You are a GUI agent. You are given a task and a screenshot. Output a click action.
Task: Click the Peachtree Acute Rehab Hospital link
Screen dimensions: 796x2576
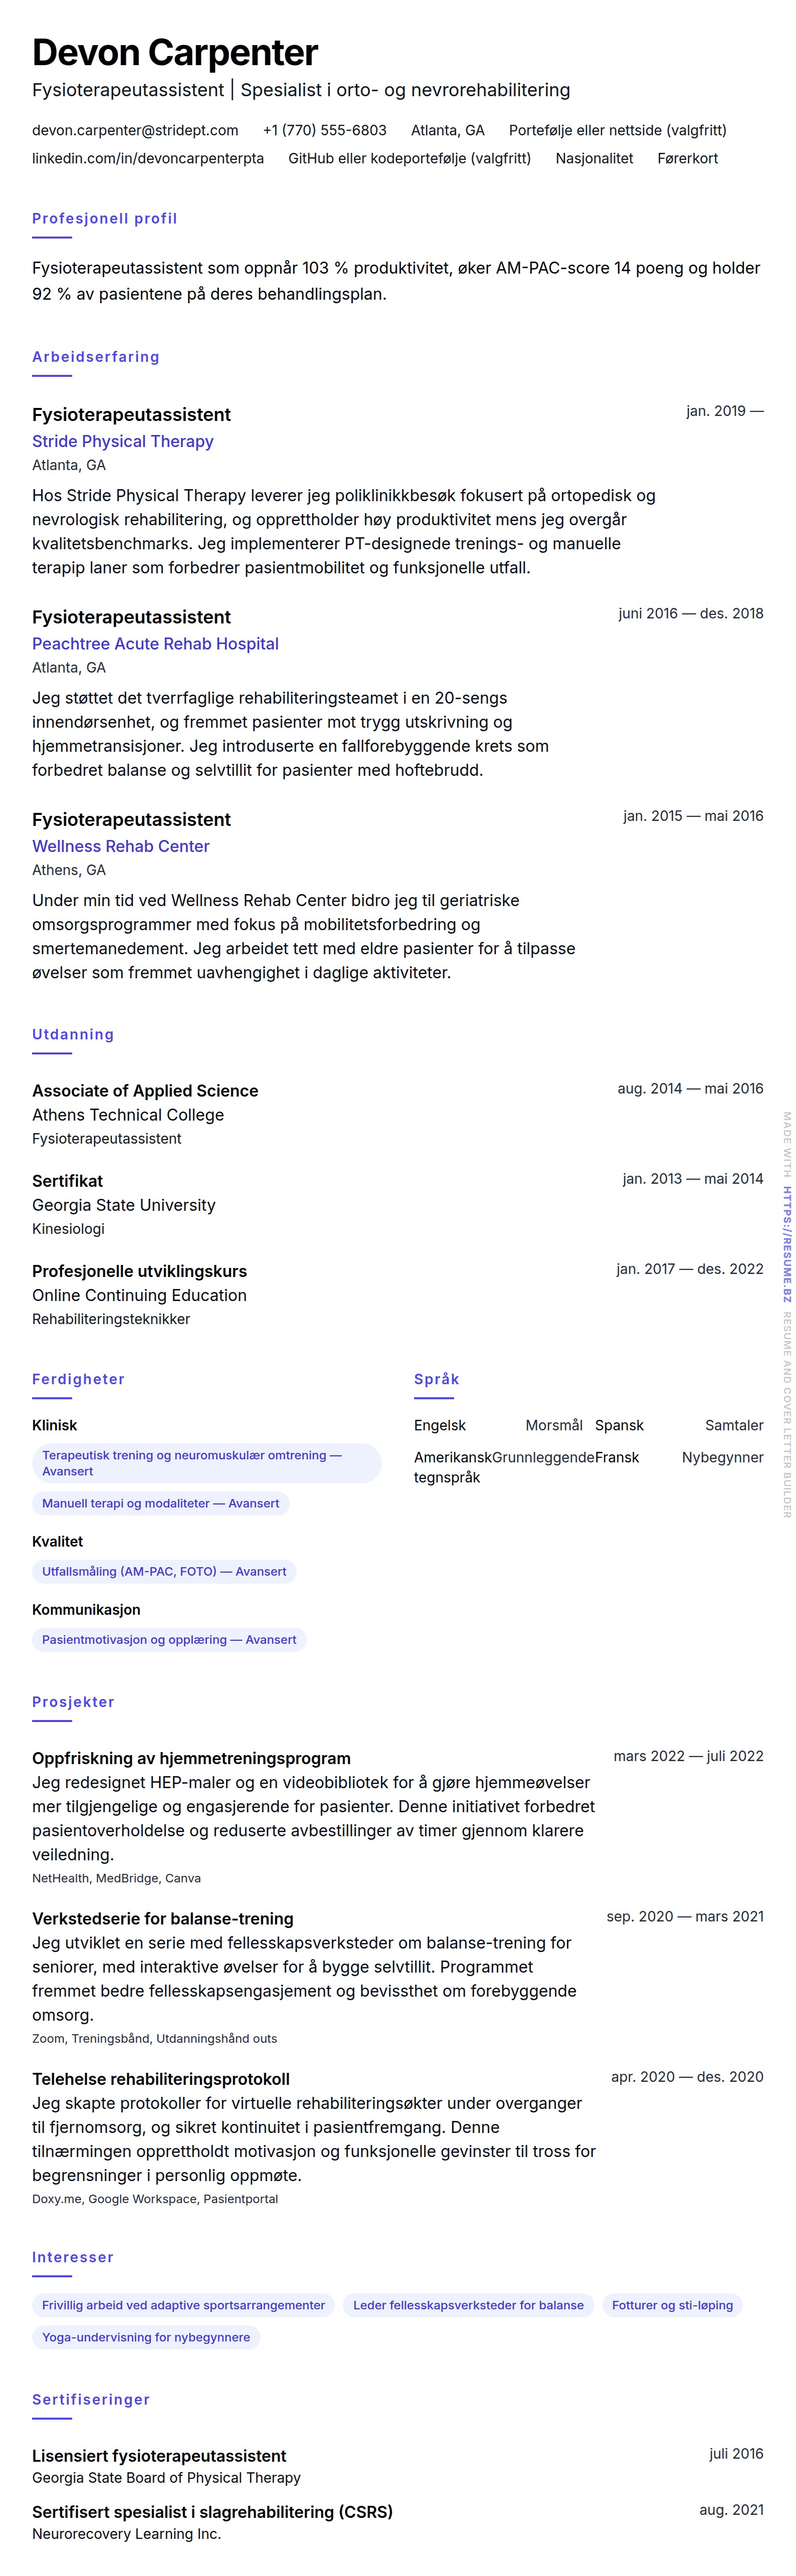[x=155, y=644]
